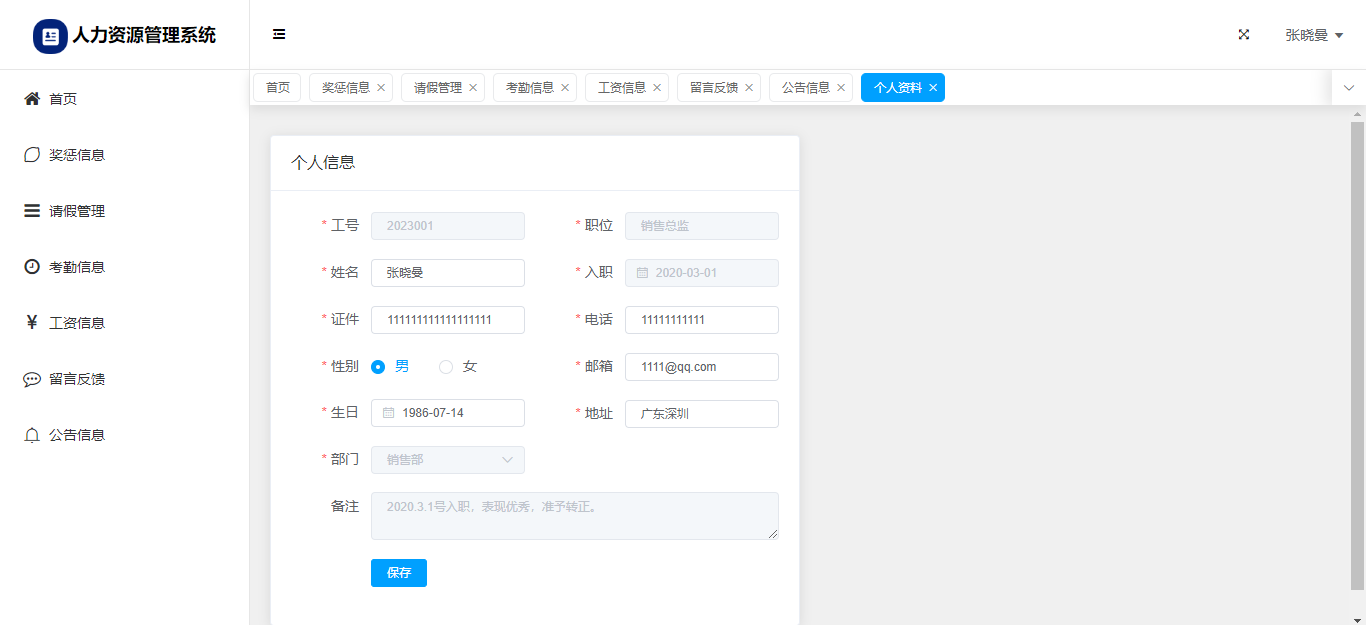Screen dimensions: 1366x625
Task: Click the attendance clock icon in the sidebar
Action: click(32, 267)
